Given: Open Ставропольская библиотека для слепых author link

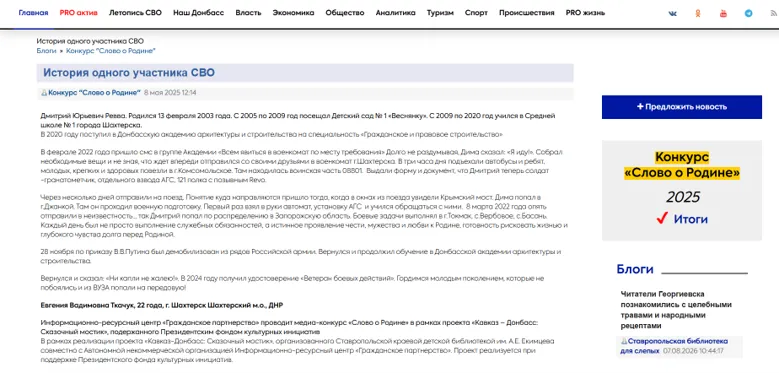Looking at the screenshot, I should click(674, 346).
